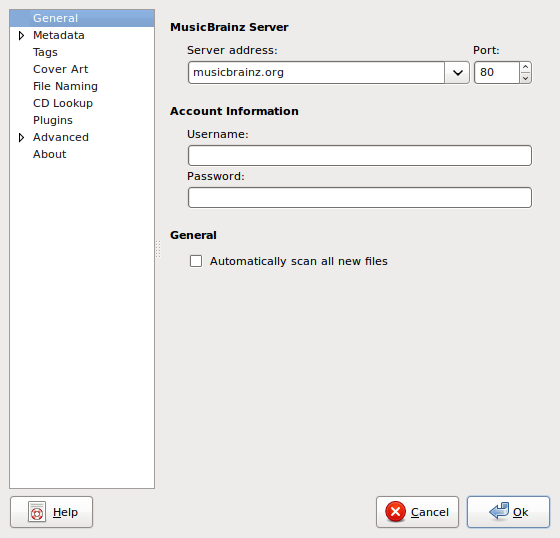This screenshot has height=538, width=560.
Task: Click the red X Cancel icon
Action: point(396,512)
